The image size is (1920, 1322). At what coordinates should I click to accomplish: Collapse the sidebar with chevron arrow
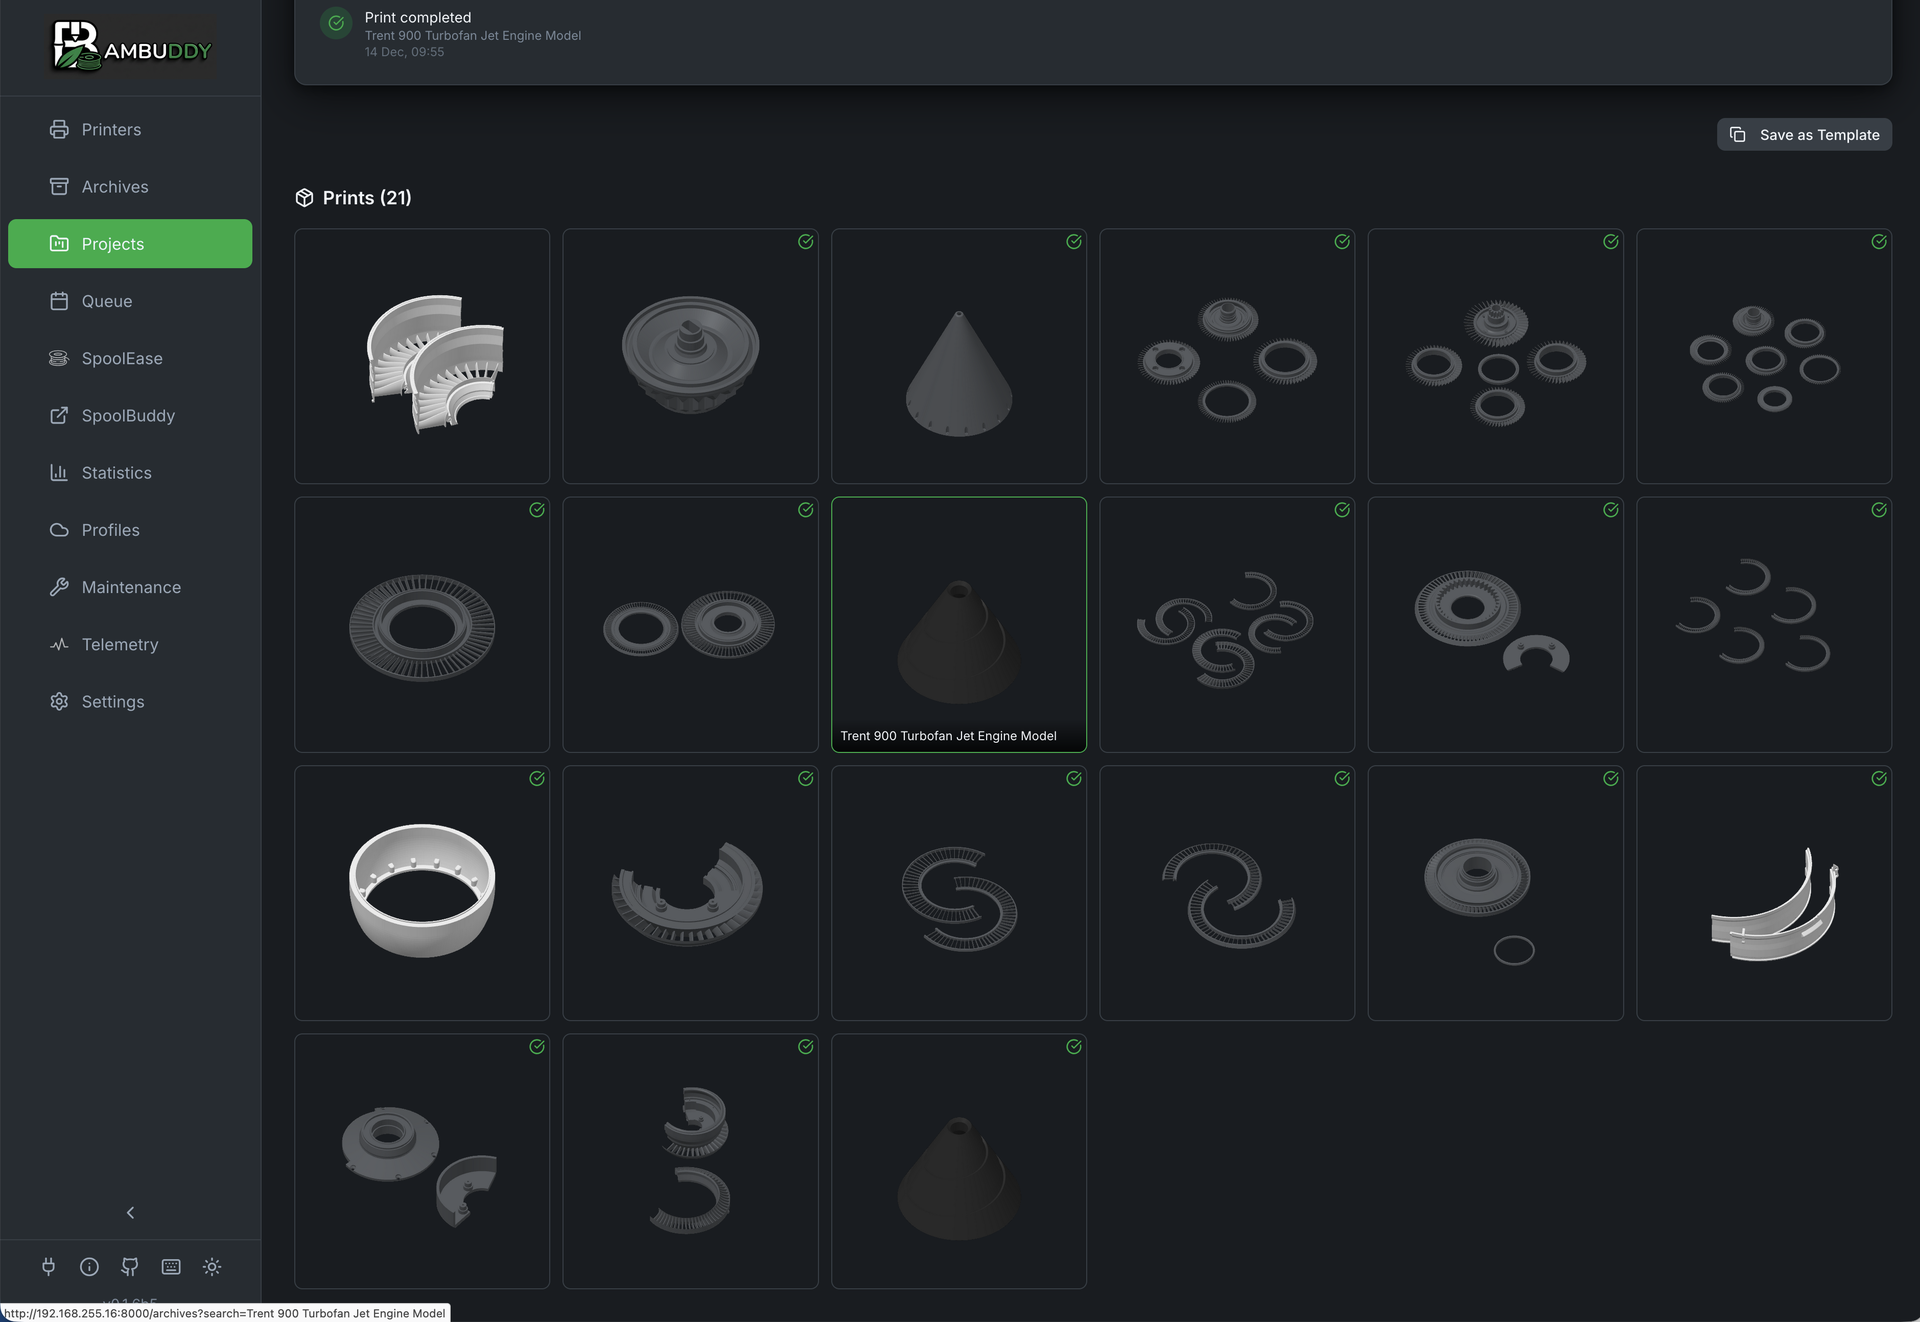(130, 1212)
